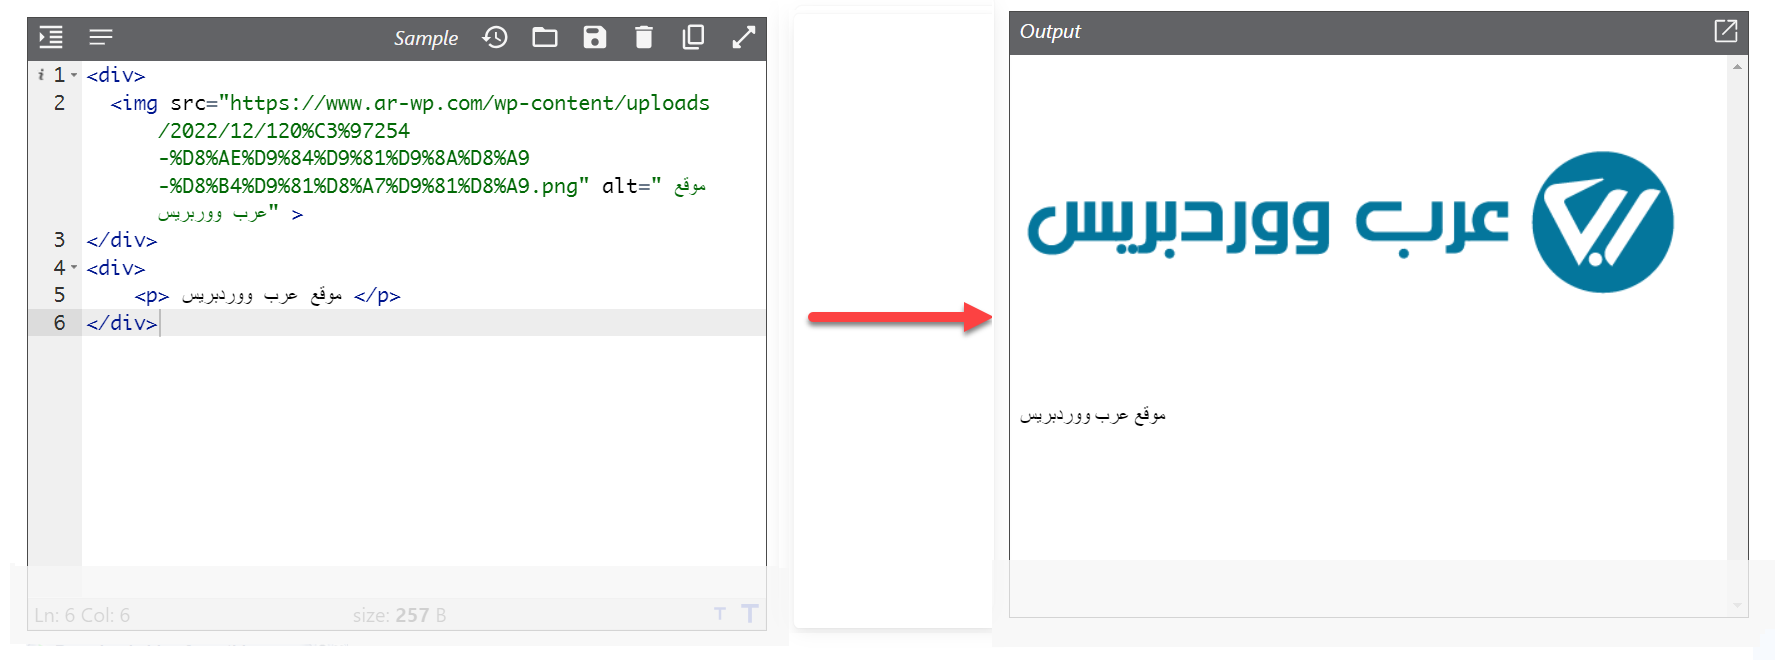1775x660 pixels.
Task: Decrease font size with small T icon
Action: coord(720,614)
